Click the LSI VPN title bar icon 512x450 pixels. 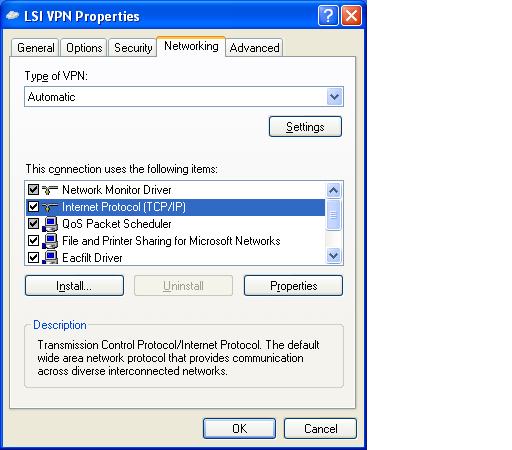click(x=12, y=15)
